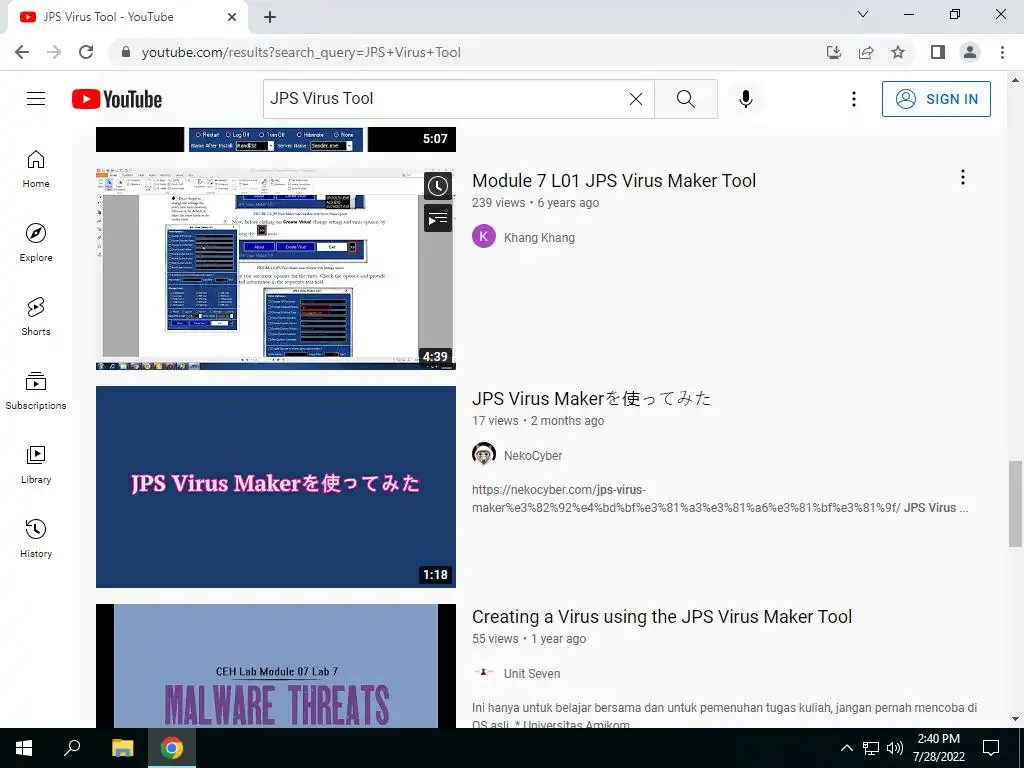Open Home in sidebar
1024x768 pixels.
[x=36, y=168]
